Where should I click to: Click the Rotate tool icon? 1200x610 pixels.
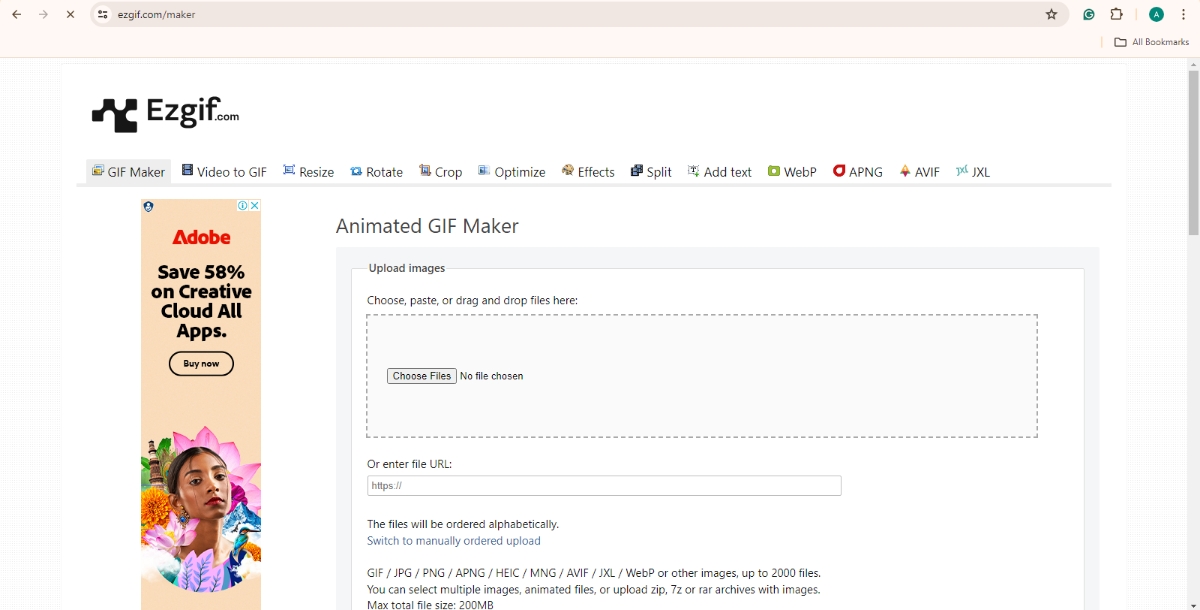356,172
